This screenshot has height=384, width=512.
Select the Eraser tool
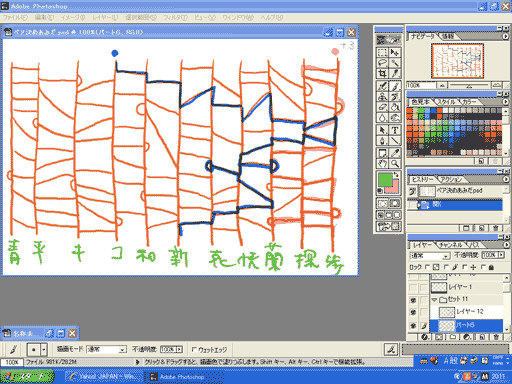(x=382, y=107)
